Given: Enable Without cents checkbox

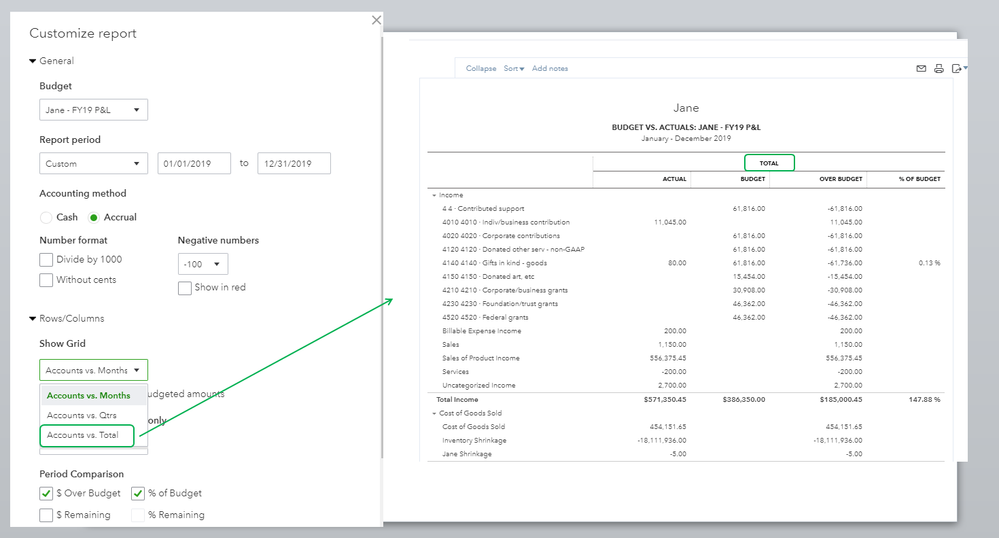Looking at the screenshot, I should tap(46, 280).
